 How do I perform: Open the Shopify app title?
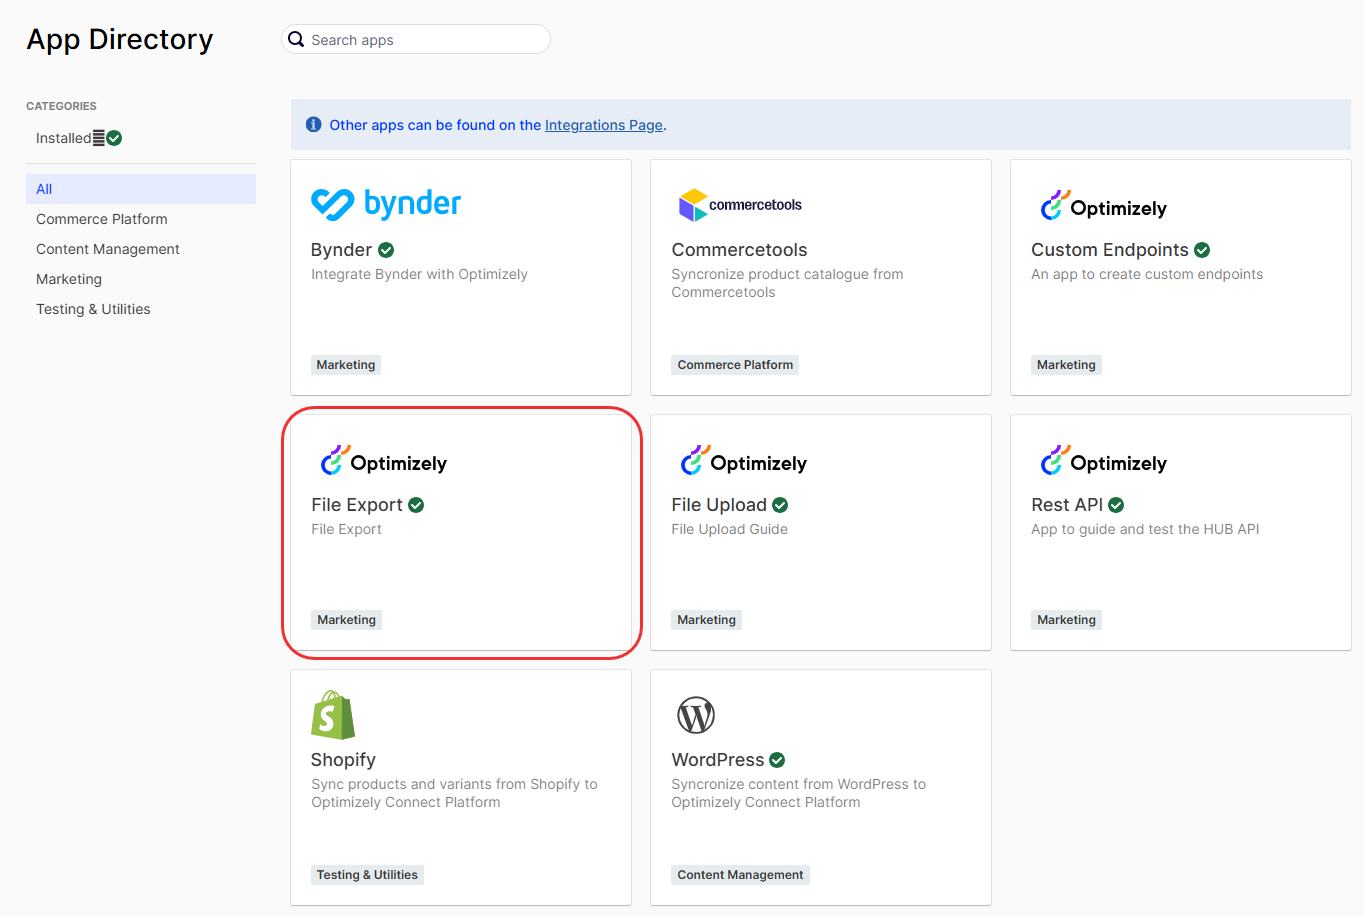click(x=343, y=760)
